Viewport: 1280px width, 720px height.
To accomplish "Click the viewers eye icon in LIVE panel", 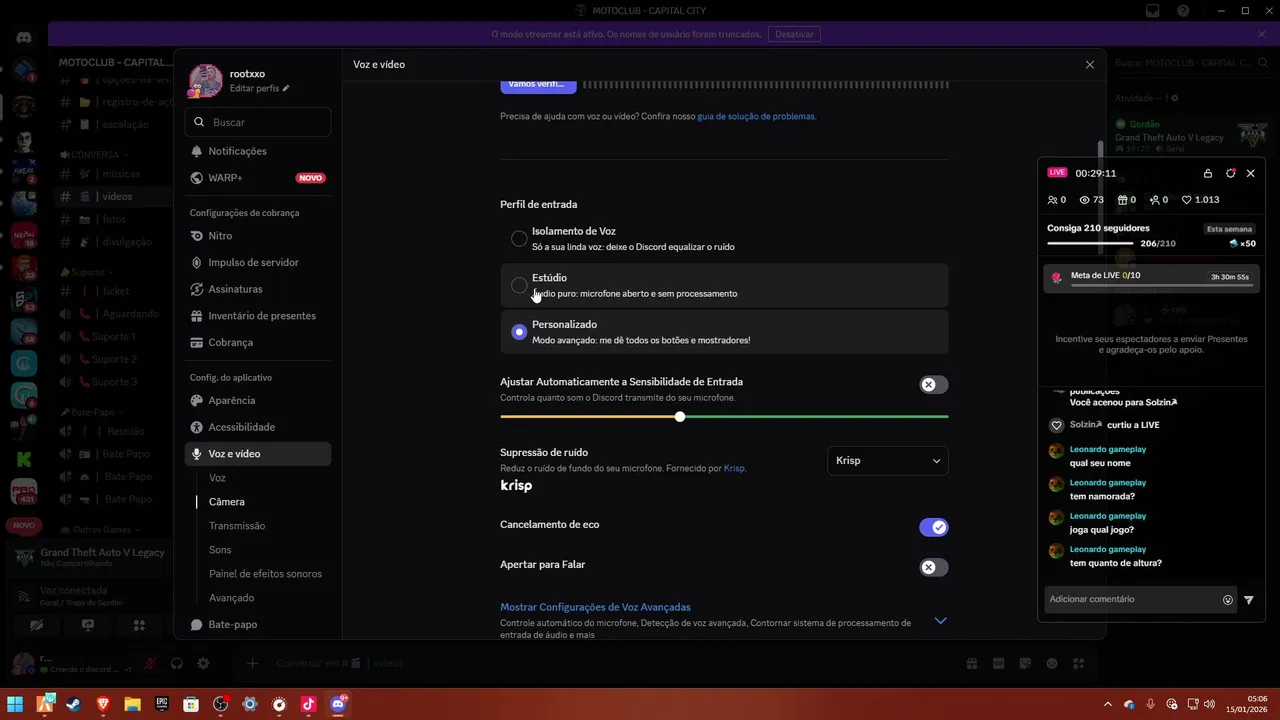I will click(x=1084, y=200).
